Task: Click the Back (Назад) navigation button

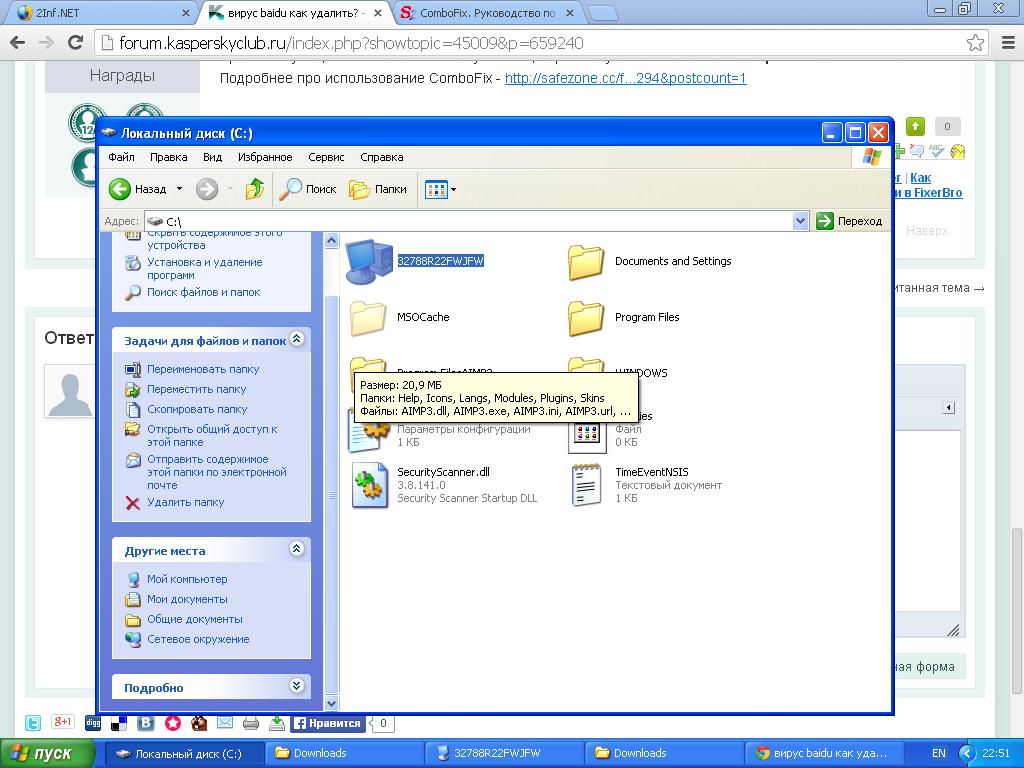Action: (138, 189)
